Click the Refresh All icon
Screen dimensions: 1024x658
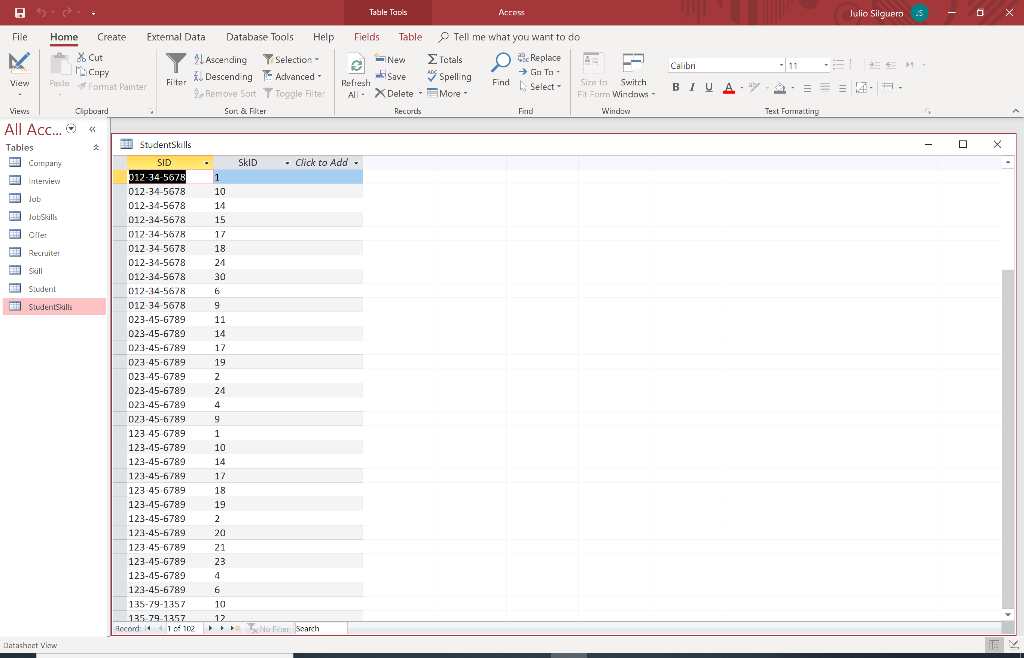click(356, 65)
